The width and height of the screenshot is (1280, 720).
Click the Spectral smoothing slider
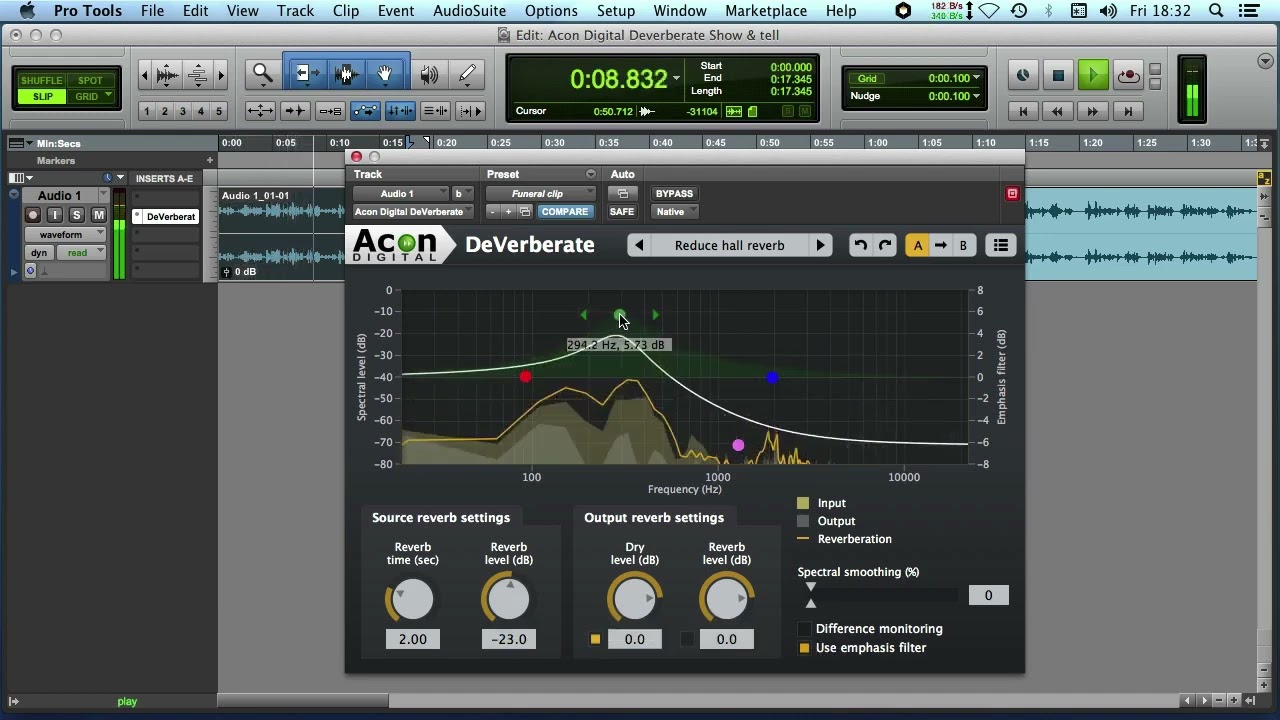[x=880, y=595]
